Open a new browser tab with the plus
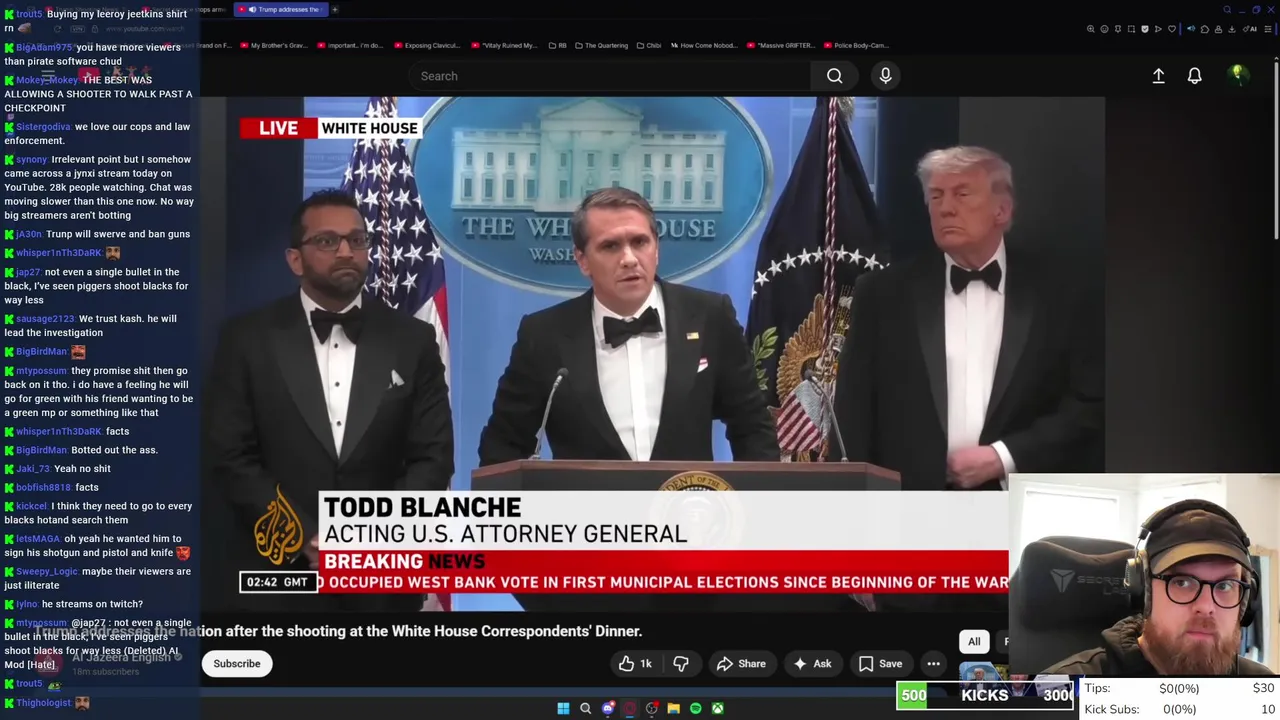 pyautogui.click(x=335, y=9)
